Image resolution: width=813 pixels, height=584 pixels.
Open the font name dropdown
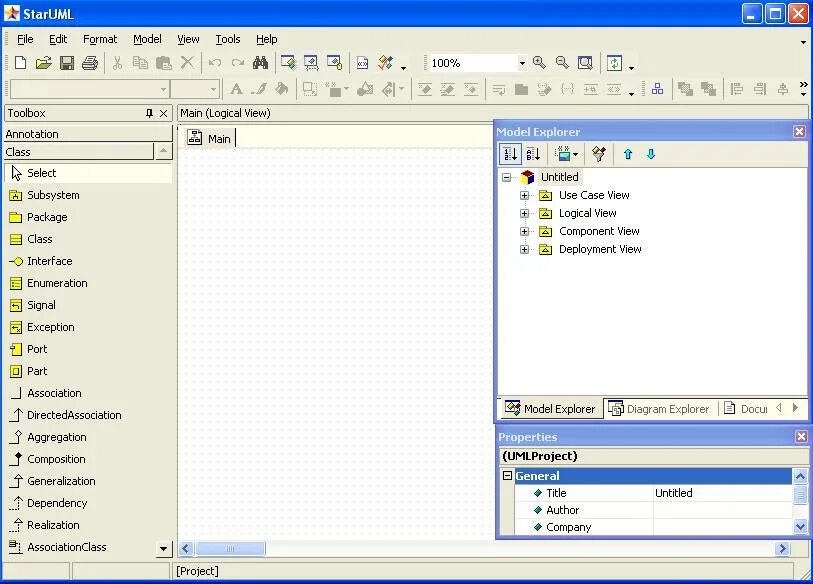coord(163,89)
